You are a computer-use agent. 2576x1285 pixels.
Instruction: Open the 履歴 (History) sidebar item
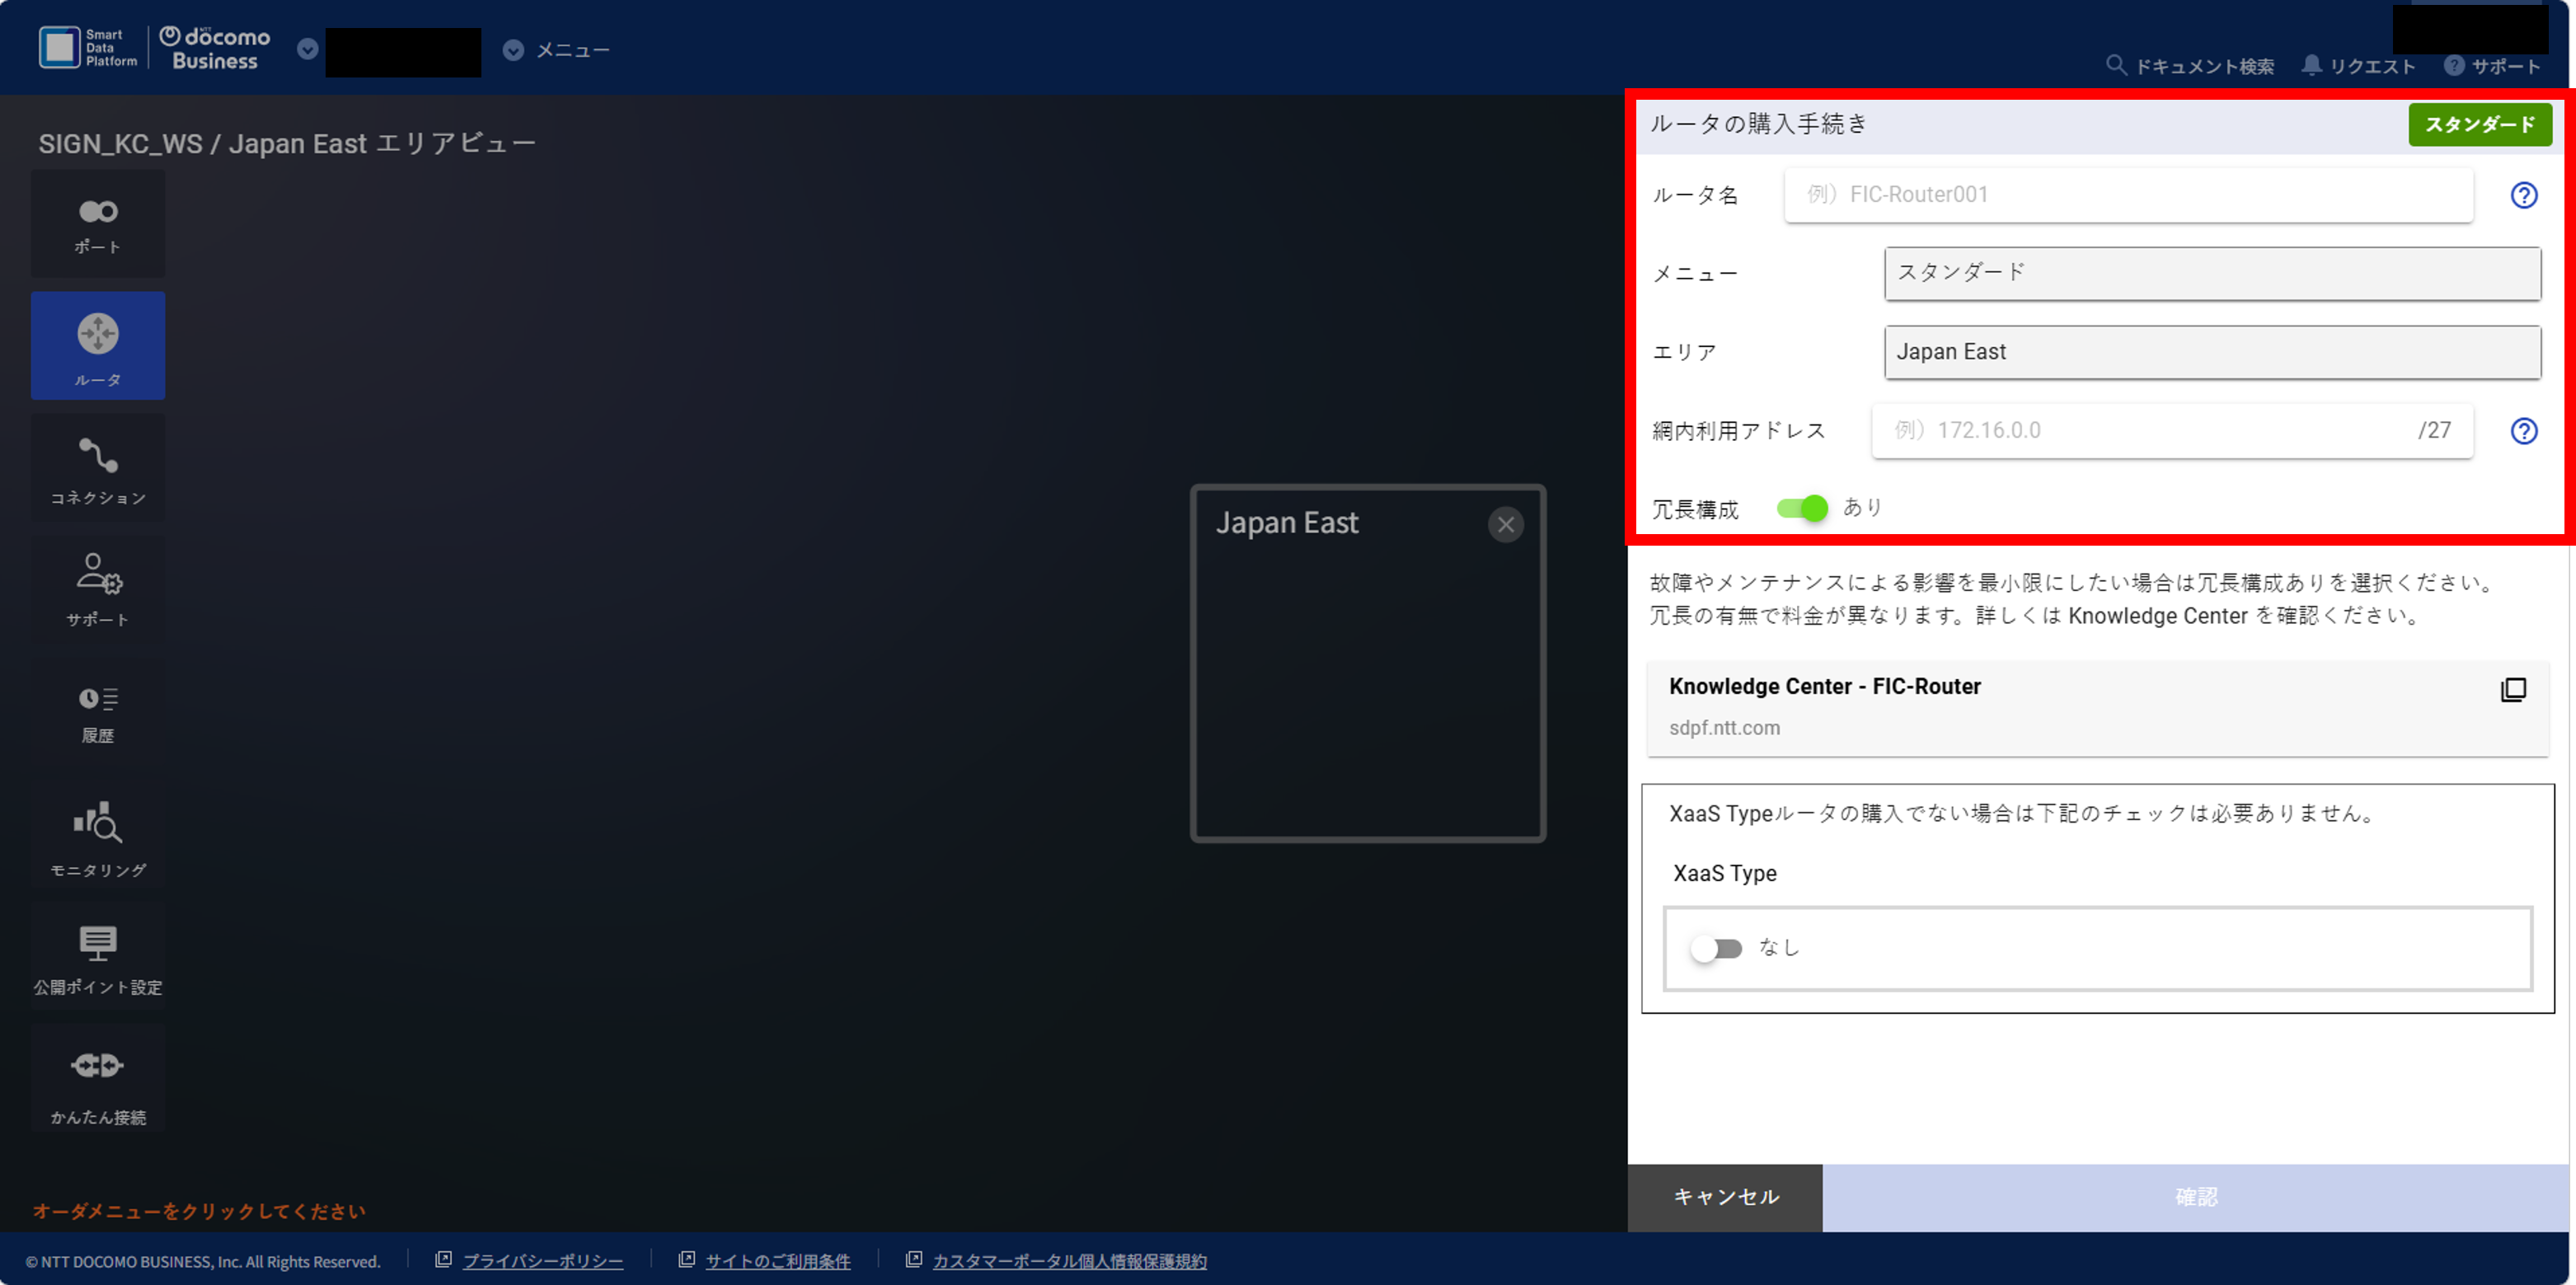click(x=98, y=712)
